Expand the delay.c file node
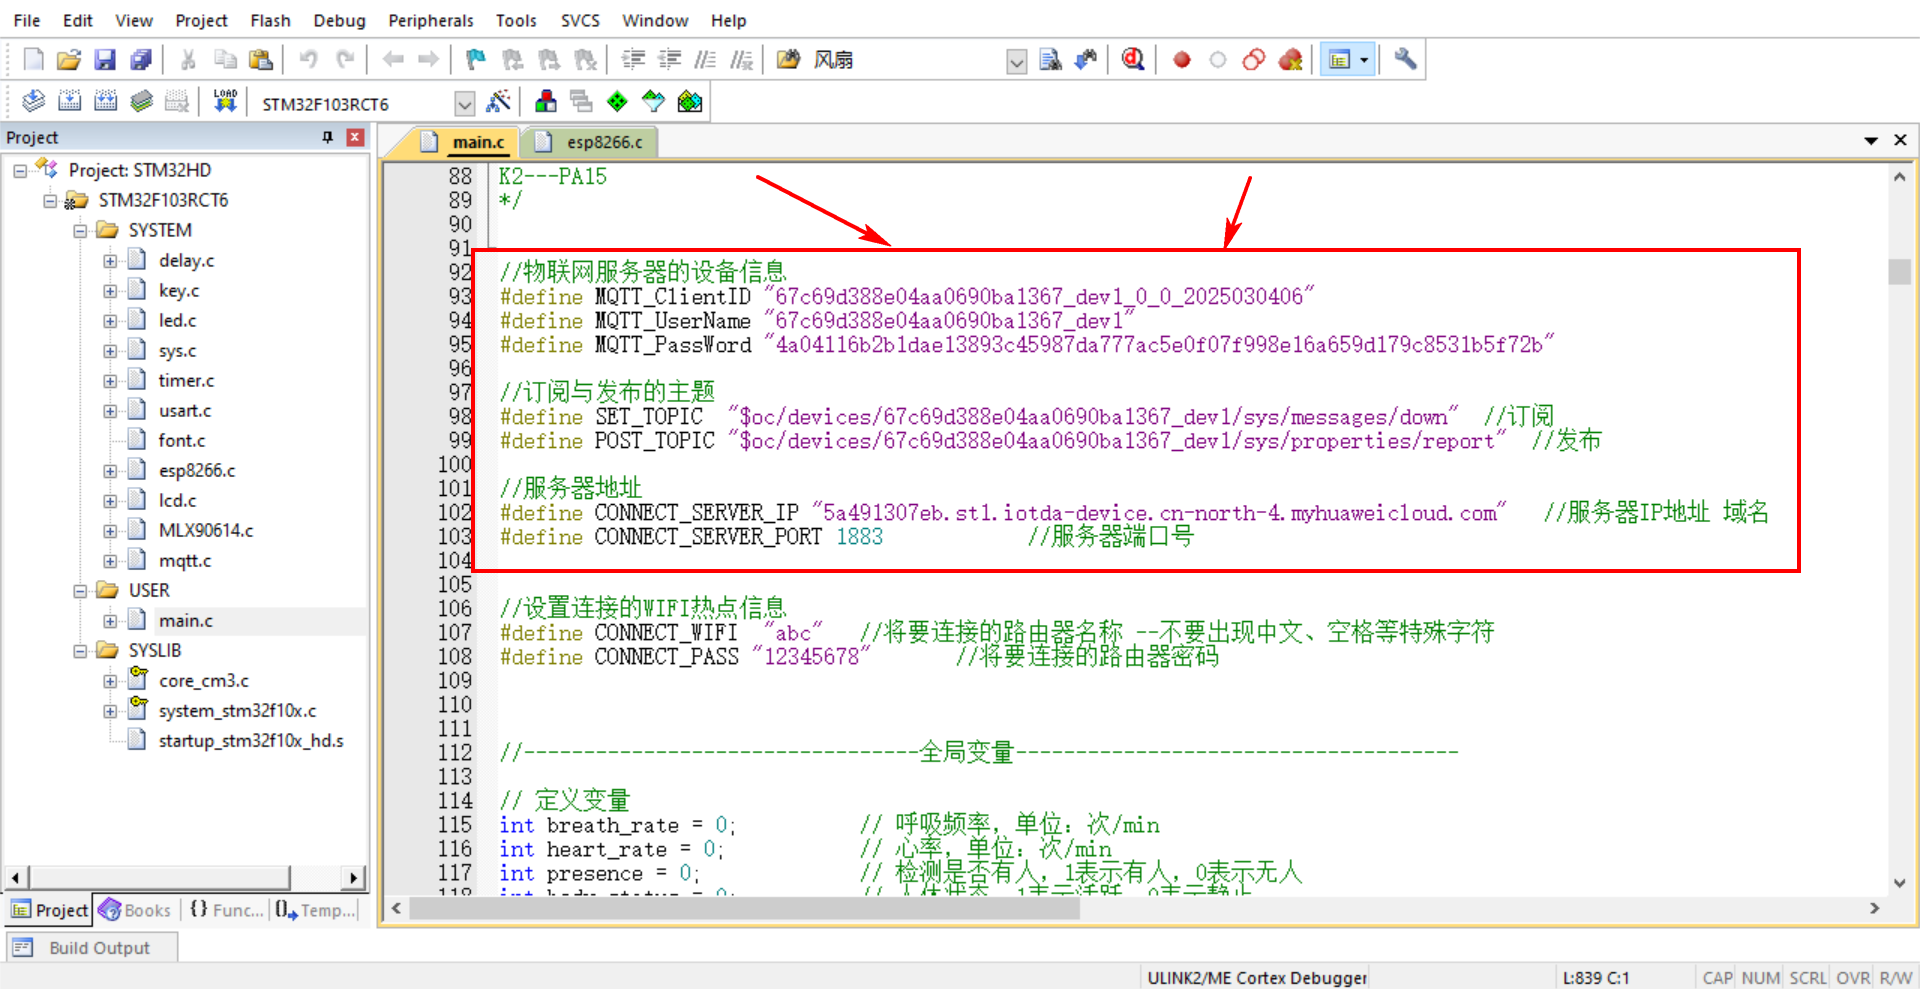1920x989 pixels. point(109,261)
